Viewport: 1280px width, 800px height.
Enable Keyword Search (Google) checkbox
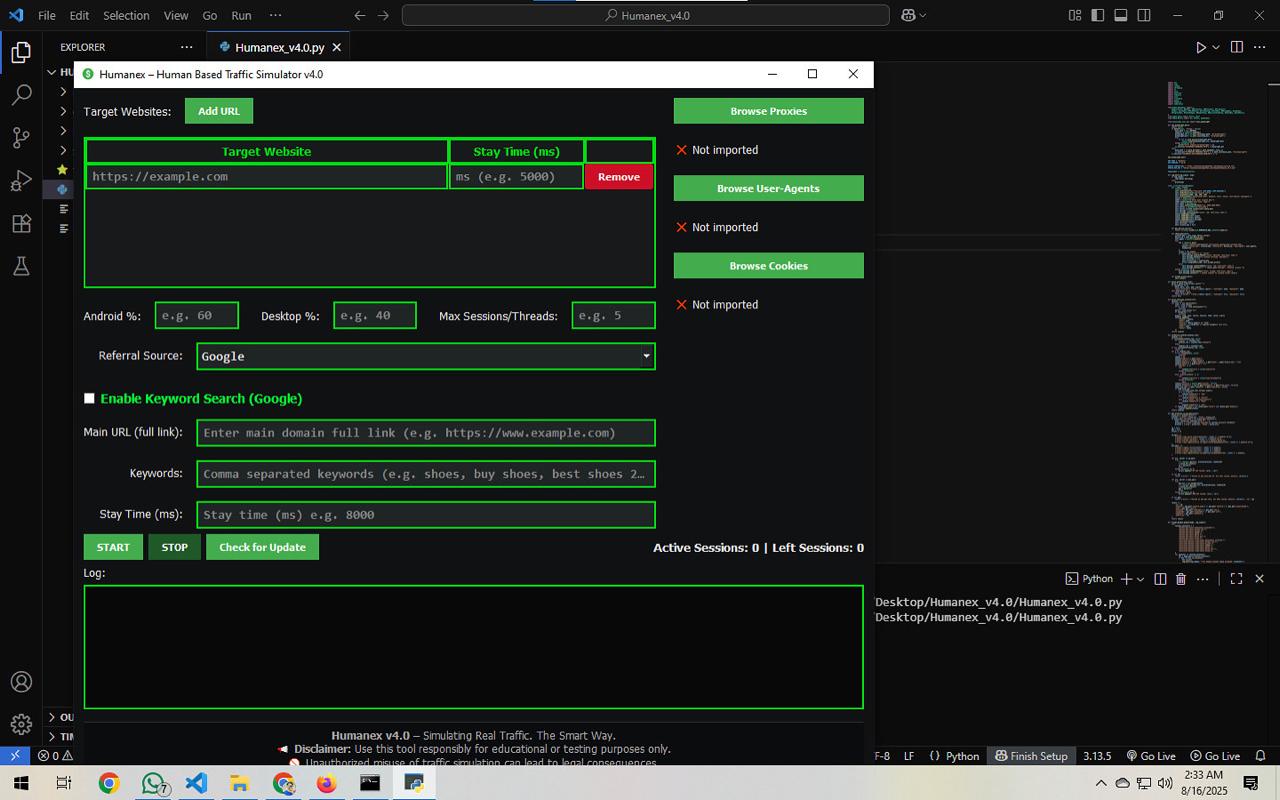(x=89, y=398)
